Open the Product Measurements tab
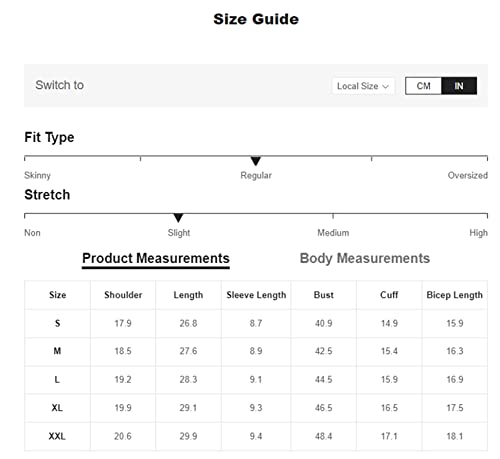Image resolution: width=500 pixels, height=459 pixels. pyautogui.click(x=156, y=259)
